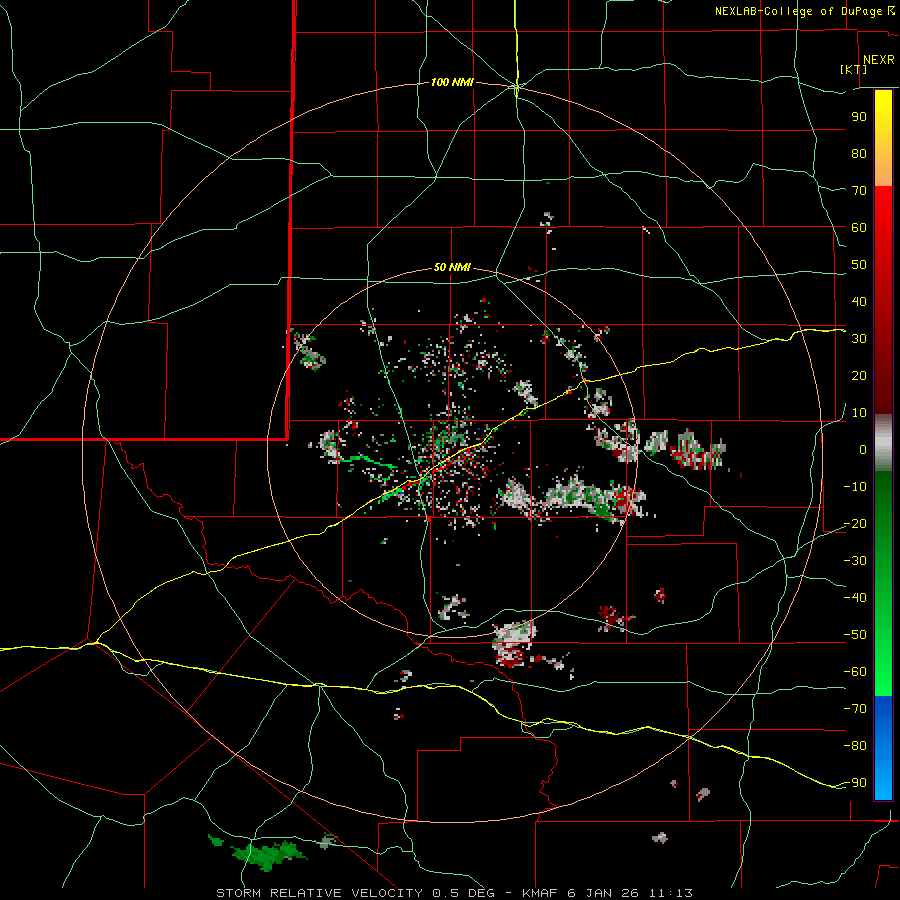
Task: Click the positive 70 scale value
Action: [859, 191]
